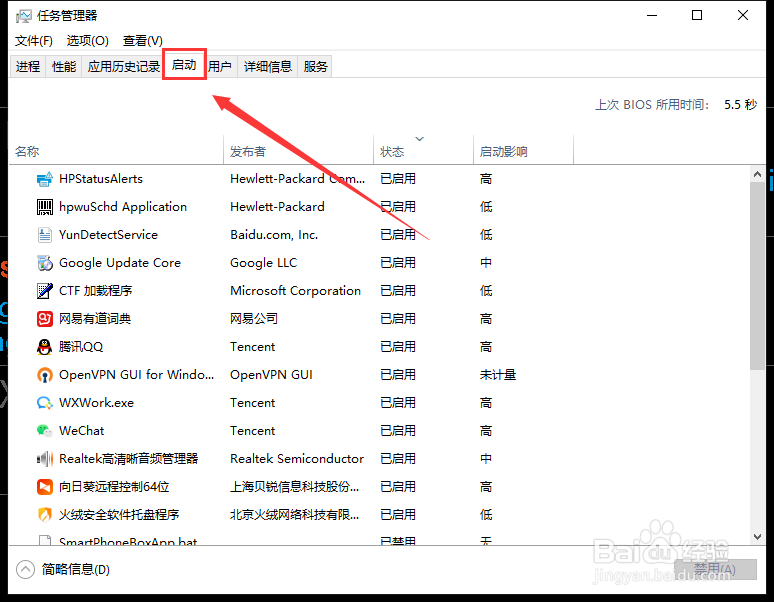Switch to the 性能 tab
The width and height of the screenshot is (774, 602).
(64, 66)
